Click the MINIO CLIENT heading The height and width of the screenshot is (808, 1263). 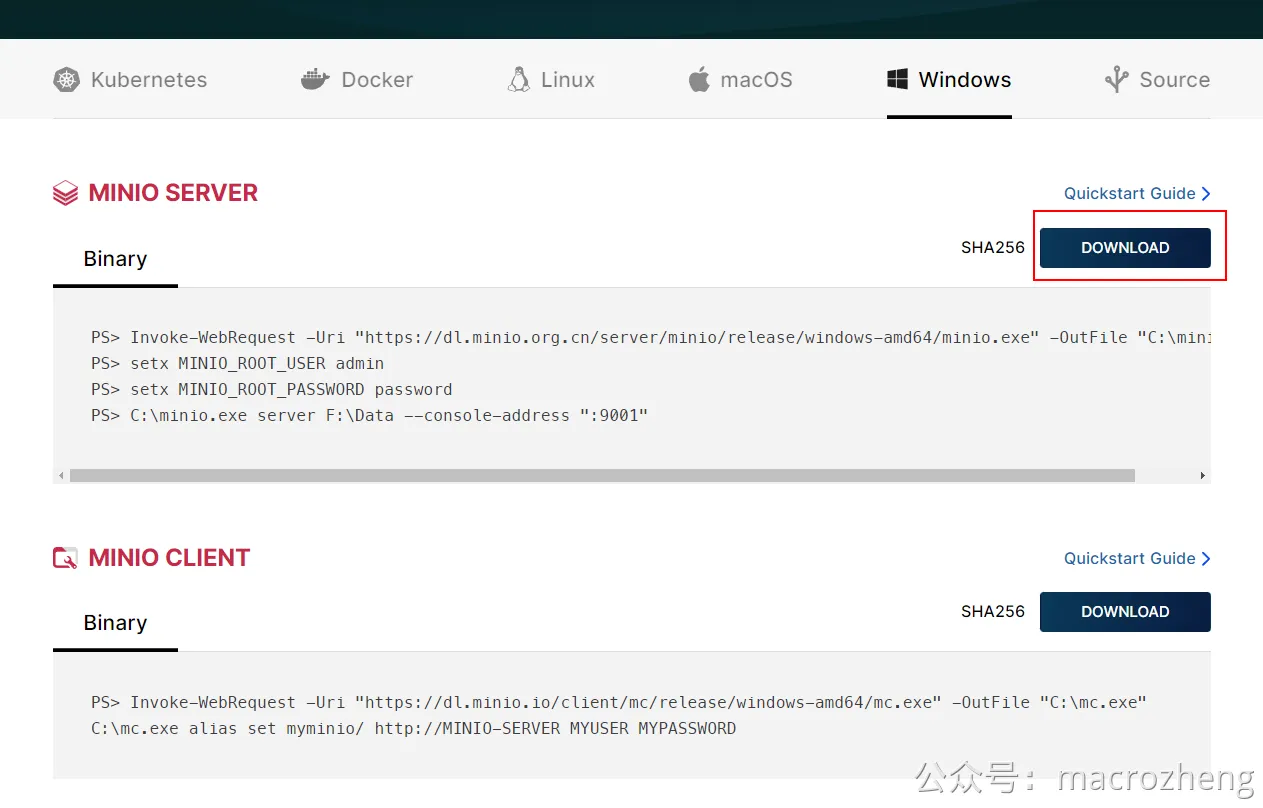coord(169,558)
